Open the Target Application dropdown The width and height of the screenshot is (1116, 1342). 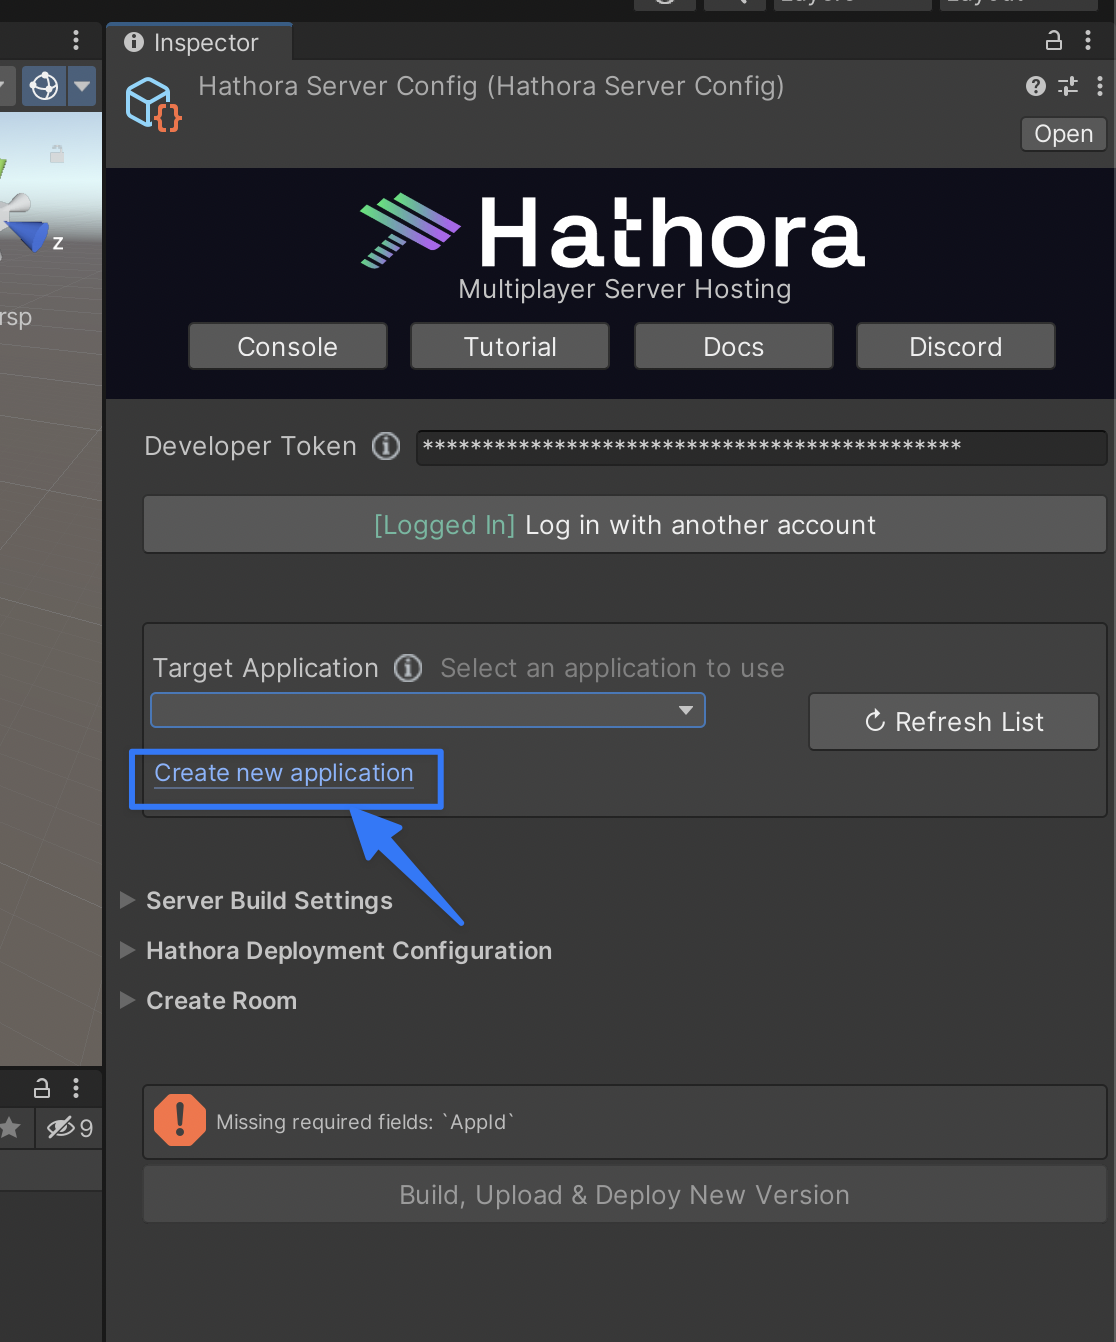(x=428, y=710)
